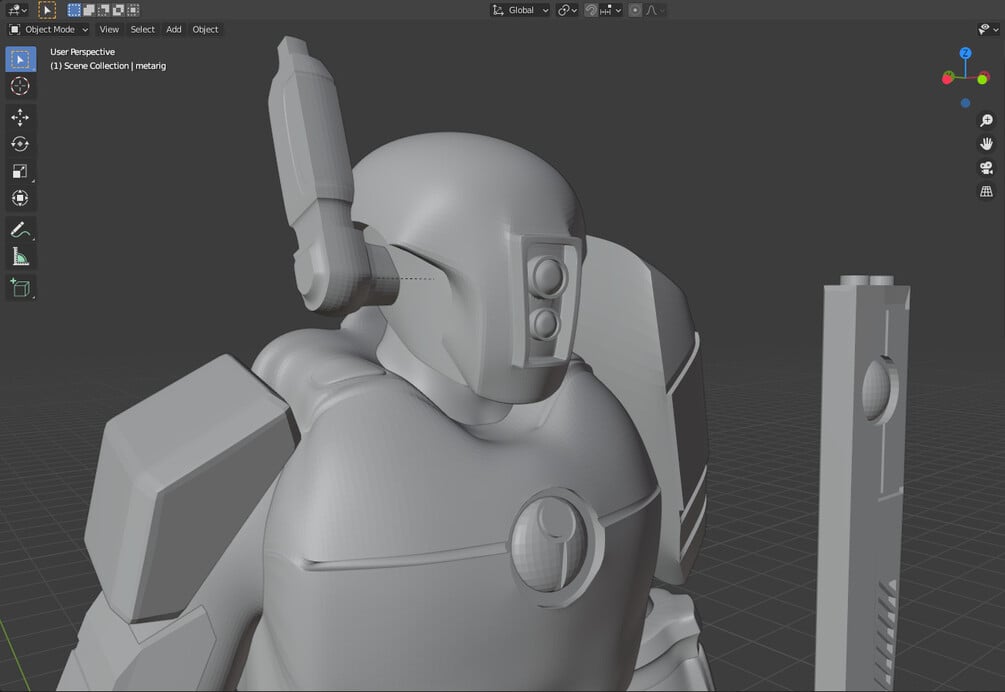Pick the Scale tool
This screenshot has height=692, width=1005.
tap(21, 171)
